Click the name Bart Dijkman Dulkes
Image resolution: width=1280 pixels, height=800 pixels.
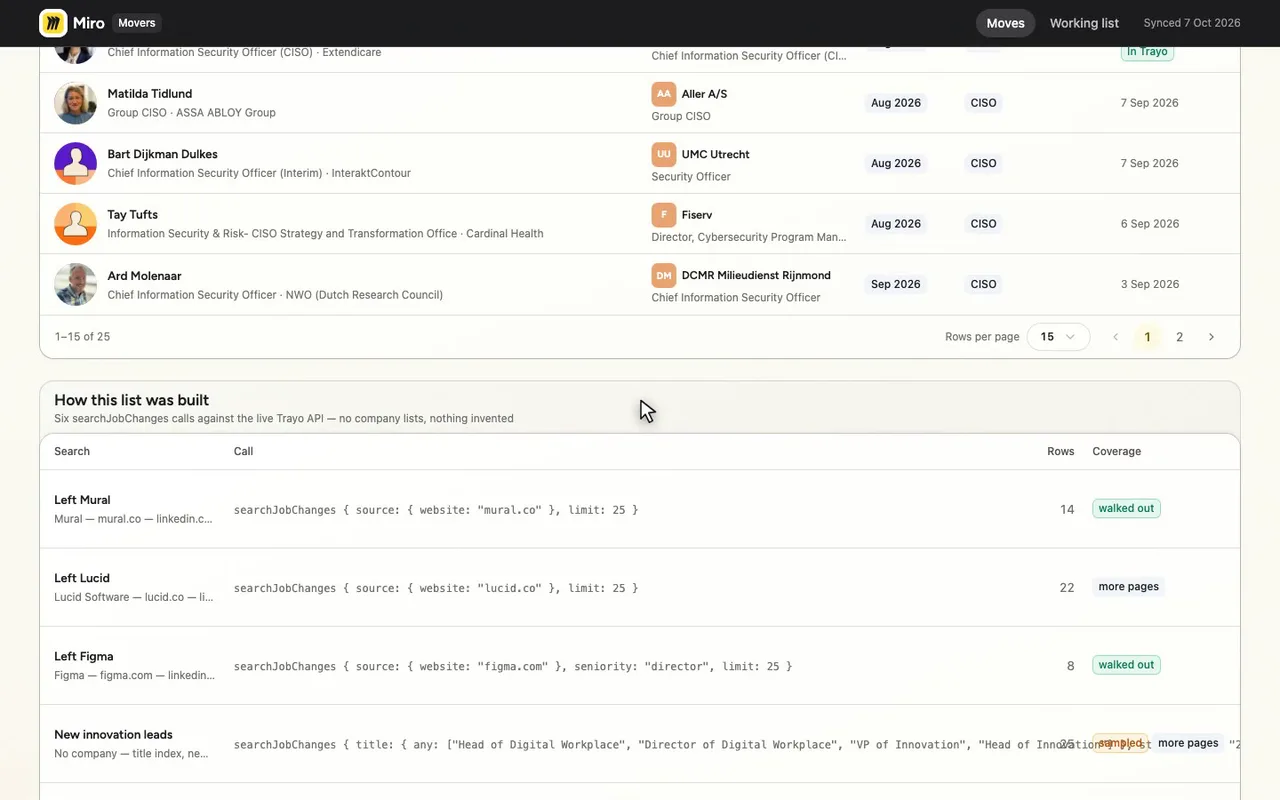point(162,154)
